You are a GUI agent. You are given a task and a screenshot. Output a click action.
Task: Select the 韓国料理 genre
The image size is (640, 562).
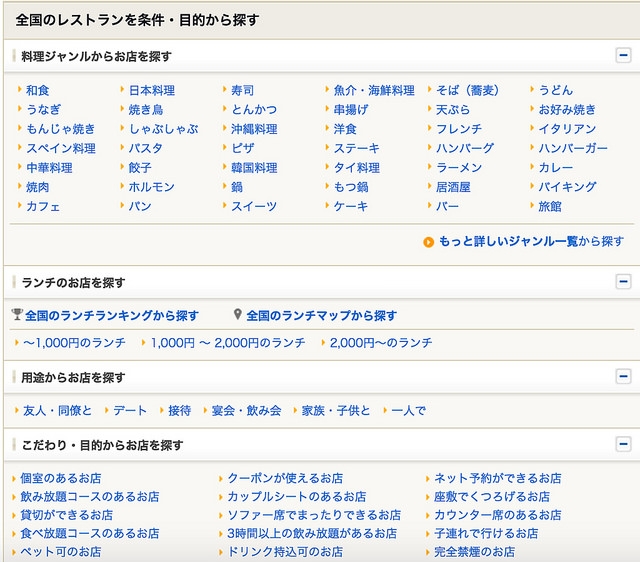[254, 168]
